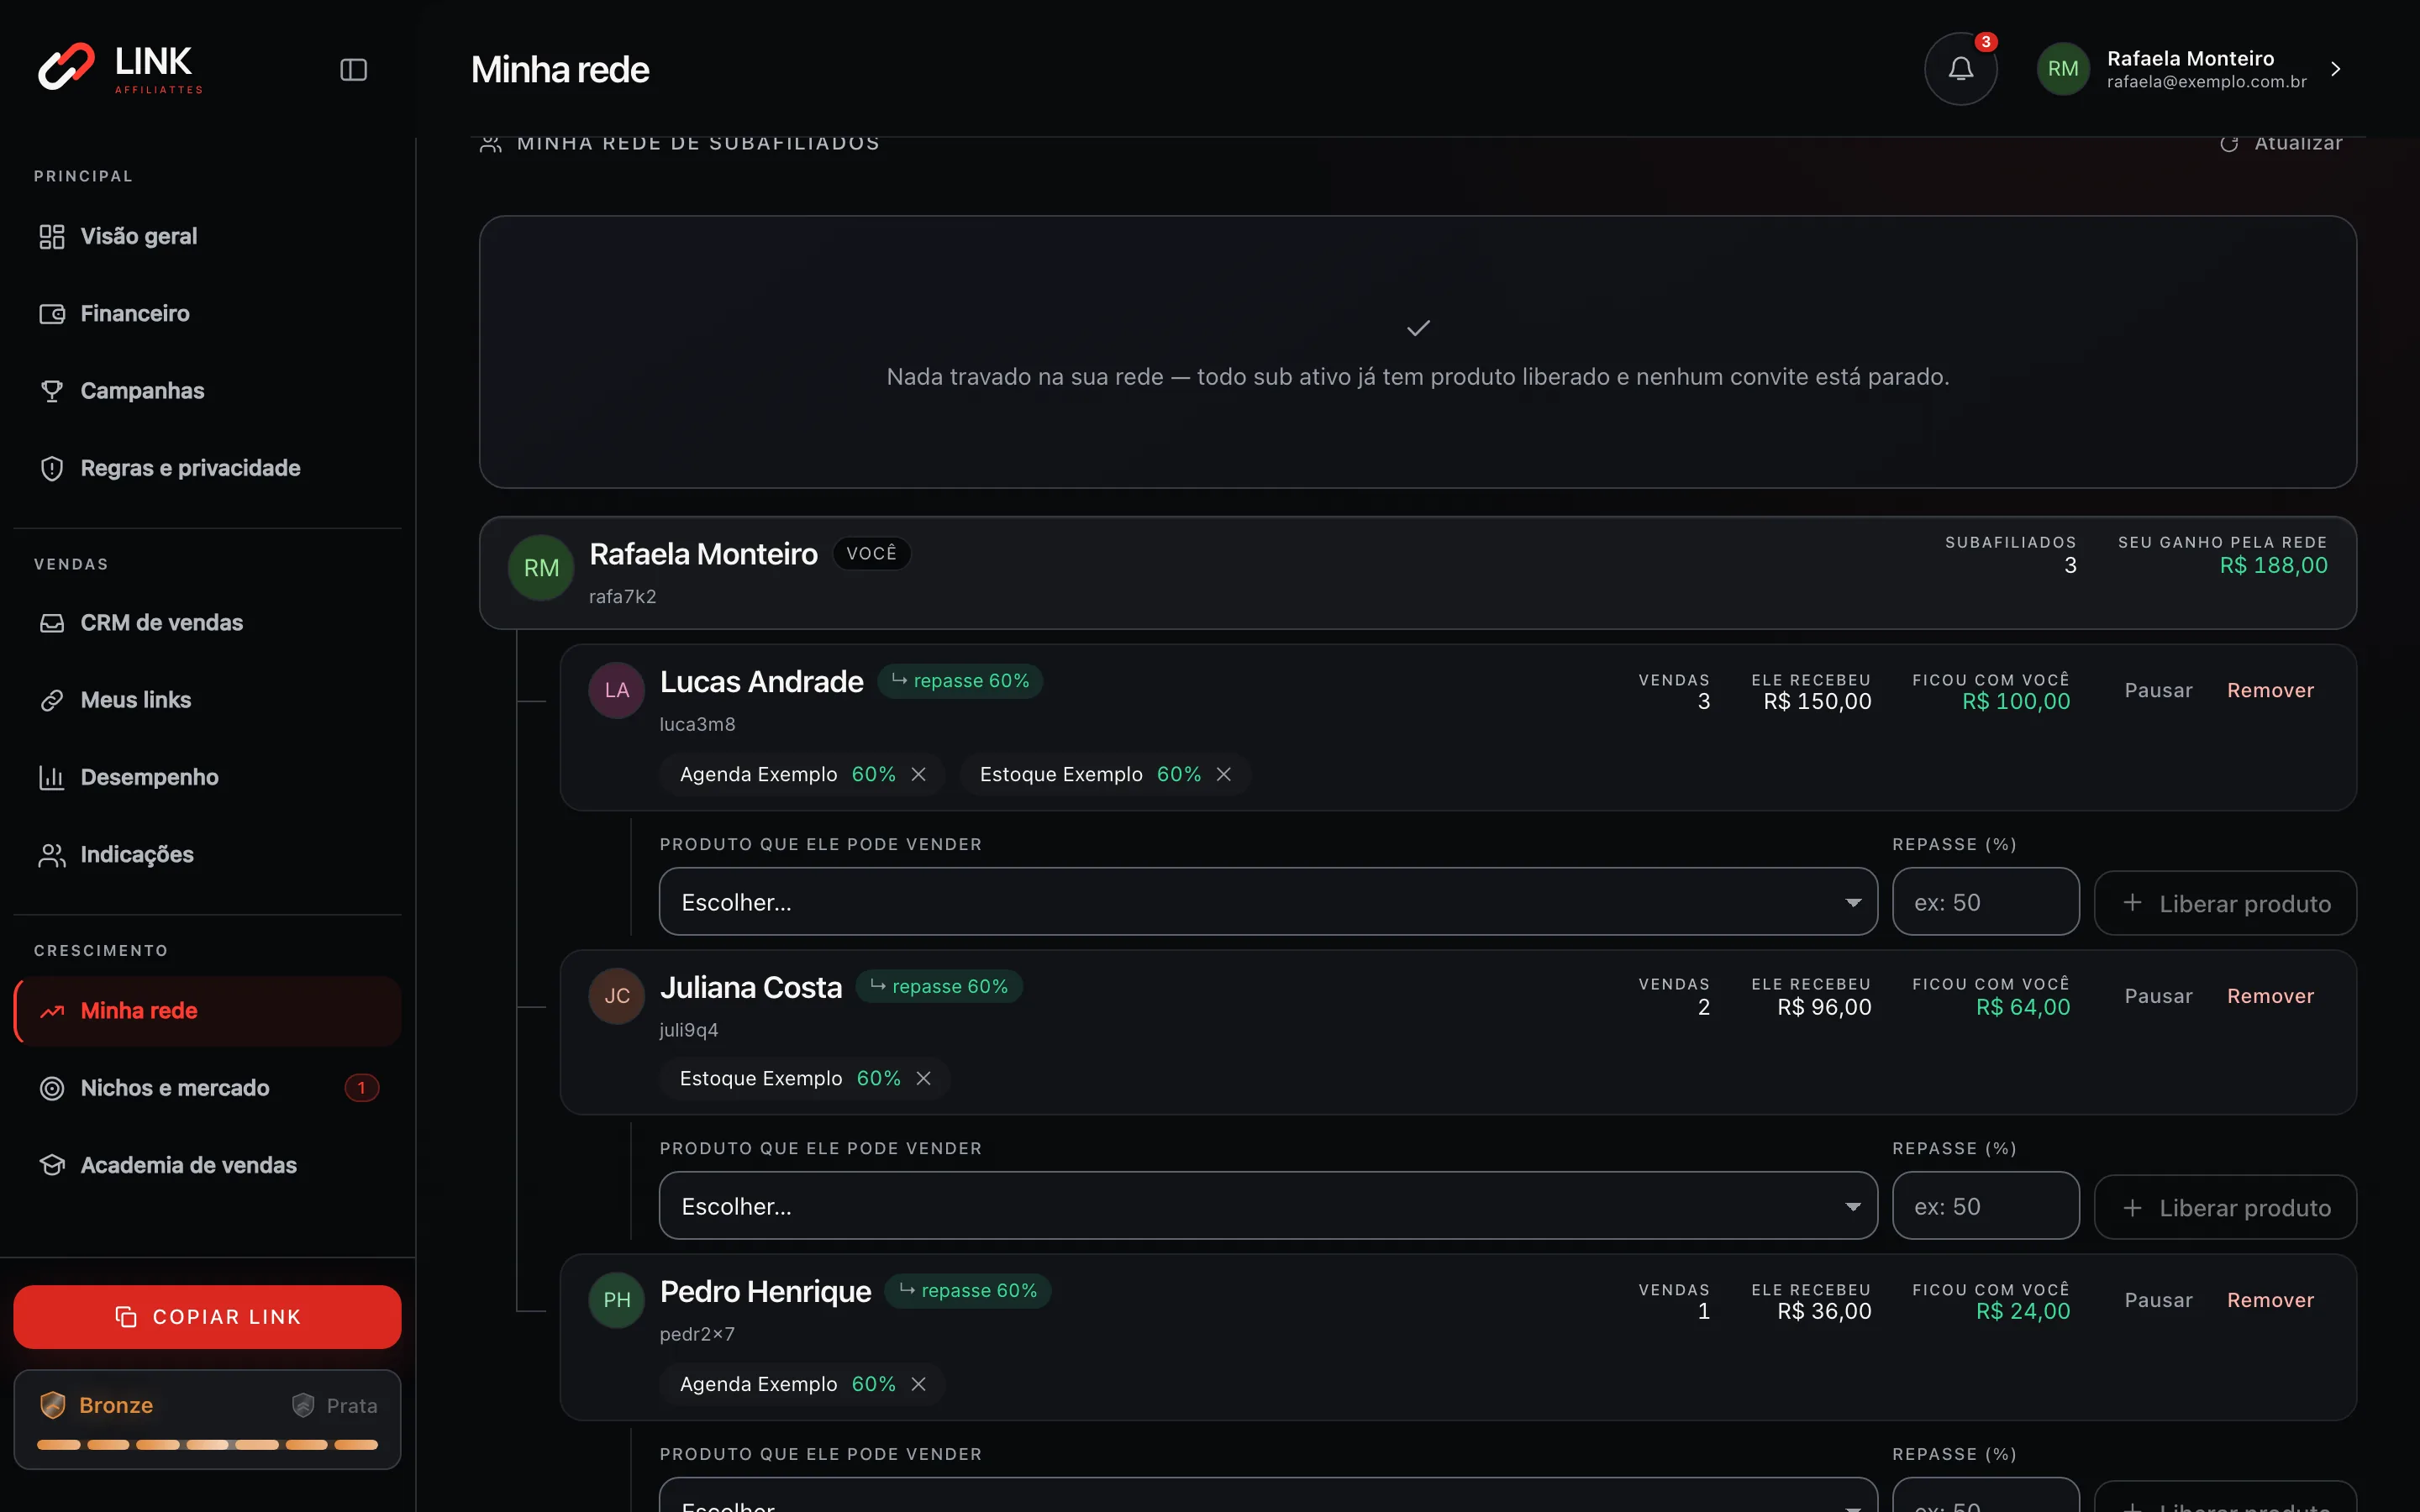The height and width of the screenshot is (1512, 2420).
Task: Open the notifications bell
Action: tap(1960, 69)
